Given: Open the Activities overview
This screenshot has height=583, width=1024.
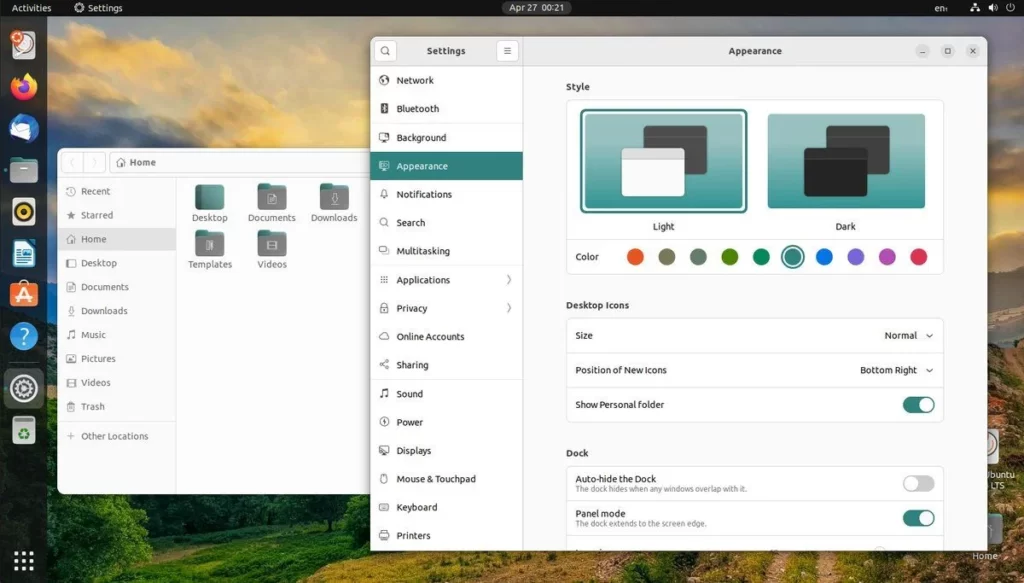Looking at the screenshot, I should pos(31,8).
